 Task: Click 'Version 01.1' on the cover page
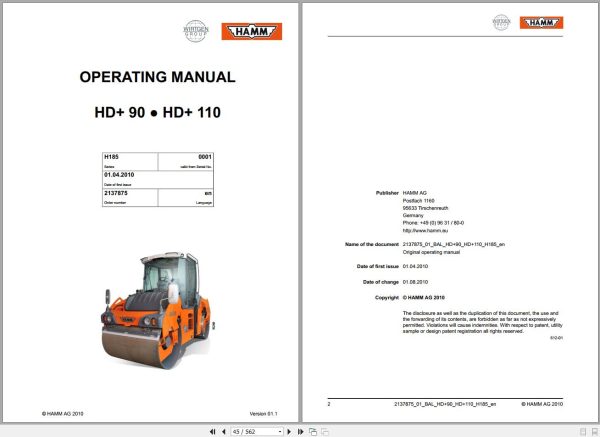click(263, 414)
